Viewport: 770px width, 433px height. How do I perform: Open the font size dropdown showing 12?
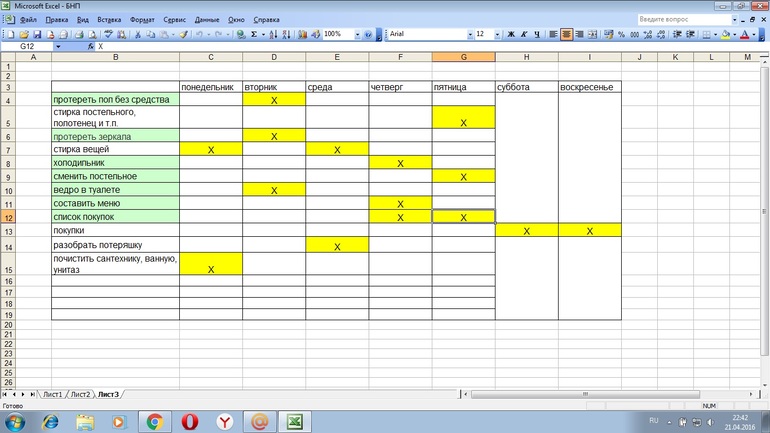[x=496, y=34]
